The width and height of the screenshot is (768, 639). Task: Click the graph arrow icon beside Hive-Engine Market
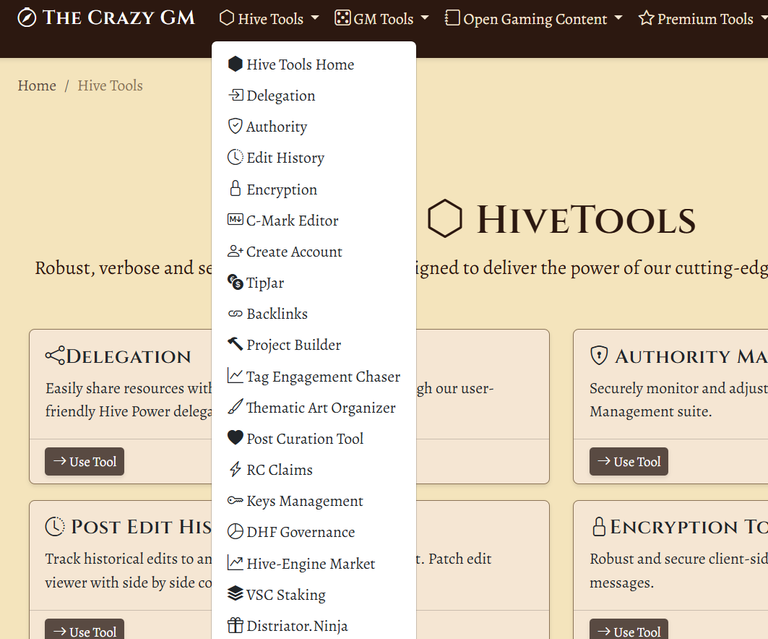(x=235, y=563)
